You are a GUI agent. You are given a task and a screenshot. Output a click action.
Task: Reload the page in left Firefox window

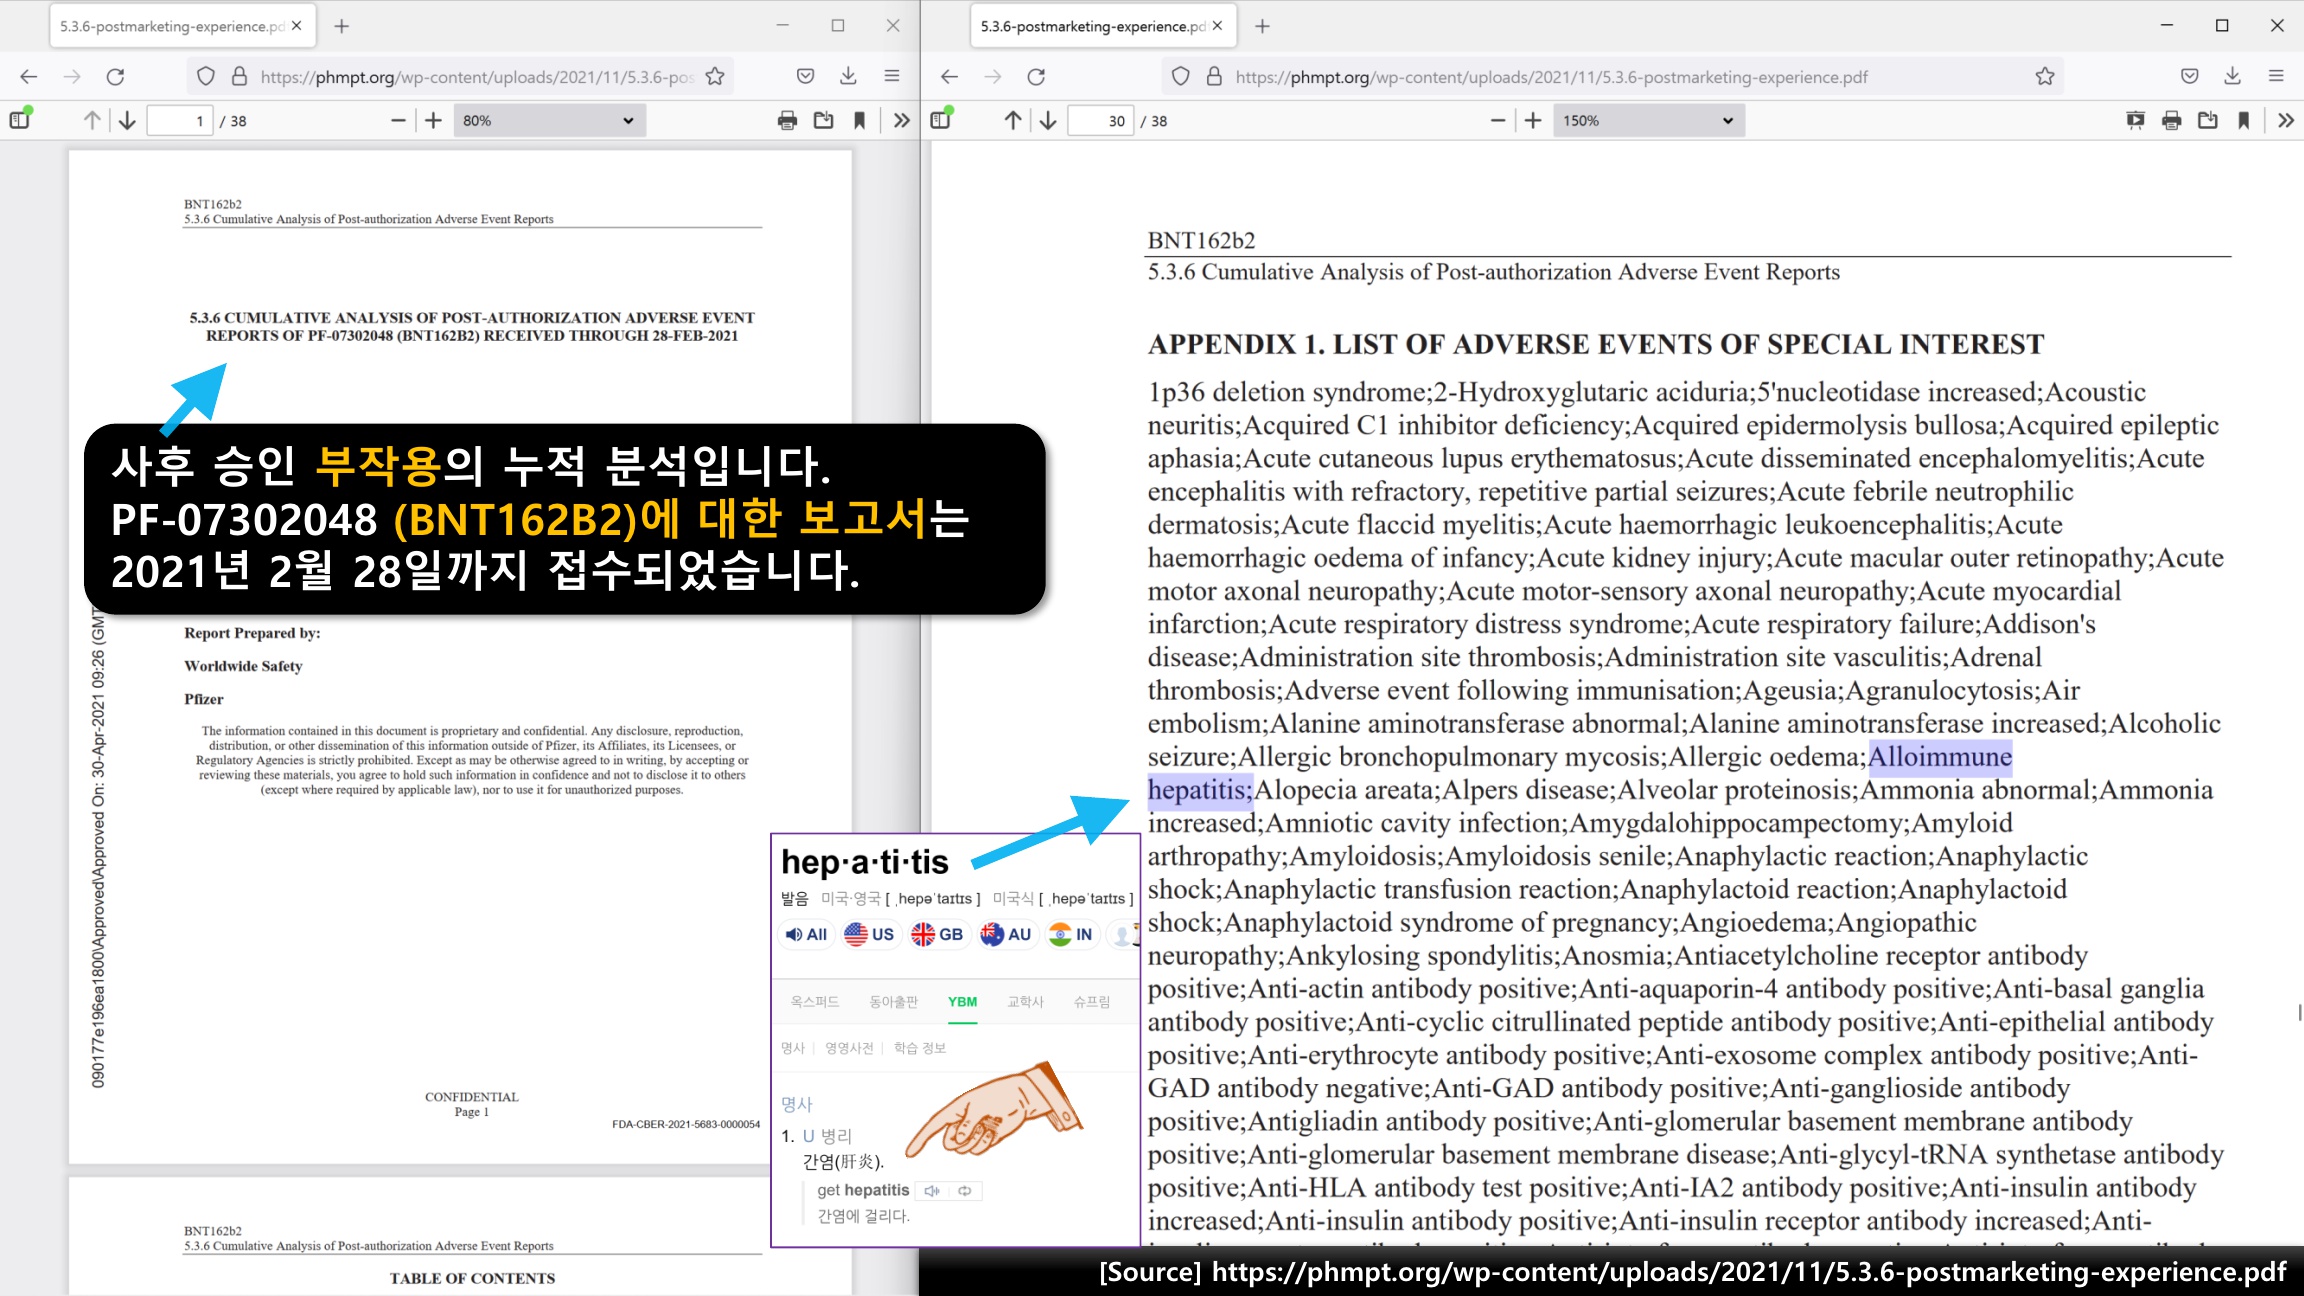point(116,76)
